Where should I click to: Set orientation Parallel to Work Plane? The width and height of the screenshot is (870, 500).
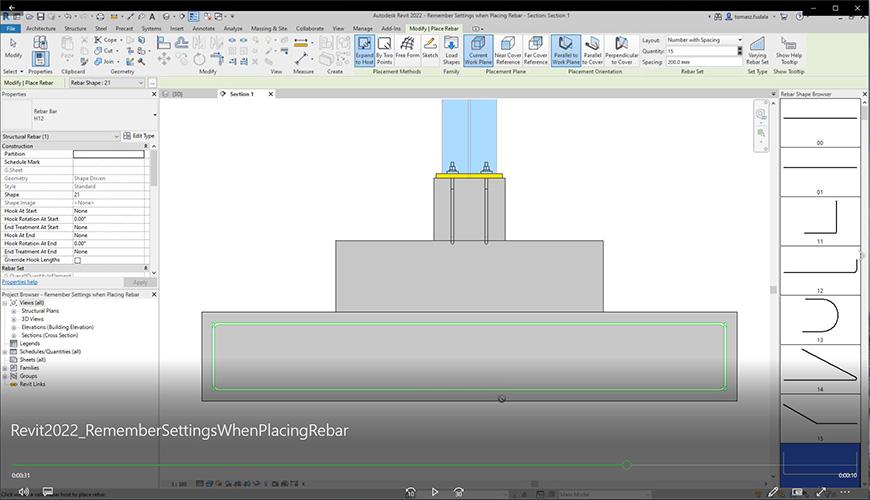[x=565, y=50]
